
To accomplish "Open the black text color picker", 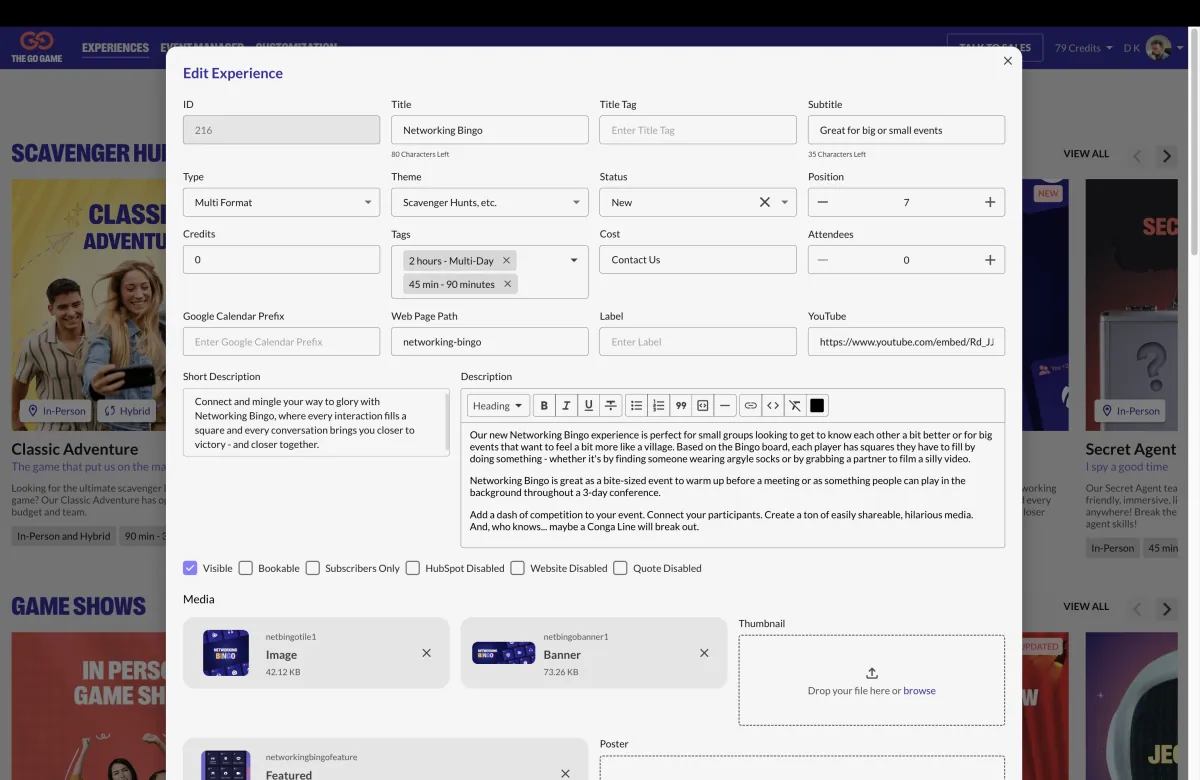I will [x=817, y=406].
